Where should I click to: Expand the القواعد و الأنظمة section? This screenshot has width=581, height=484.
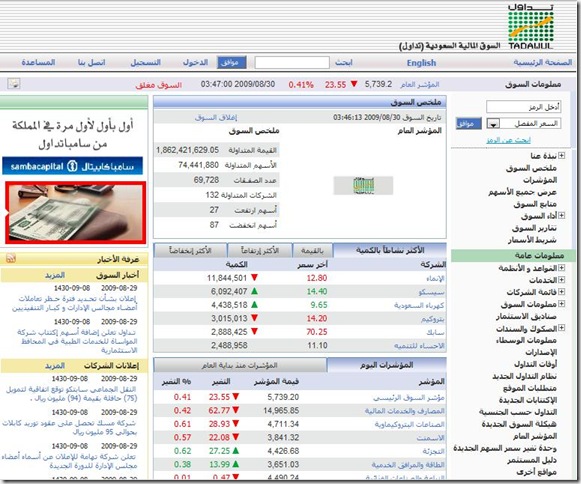point(561,268)
